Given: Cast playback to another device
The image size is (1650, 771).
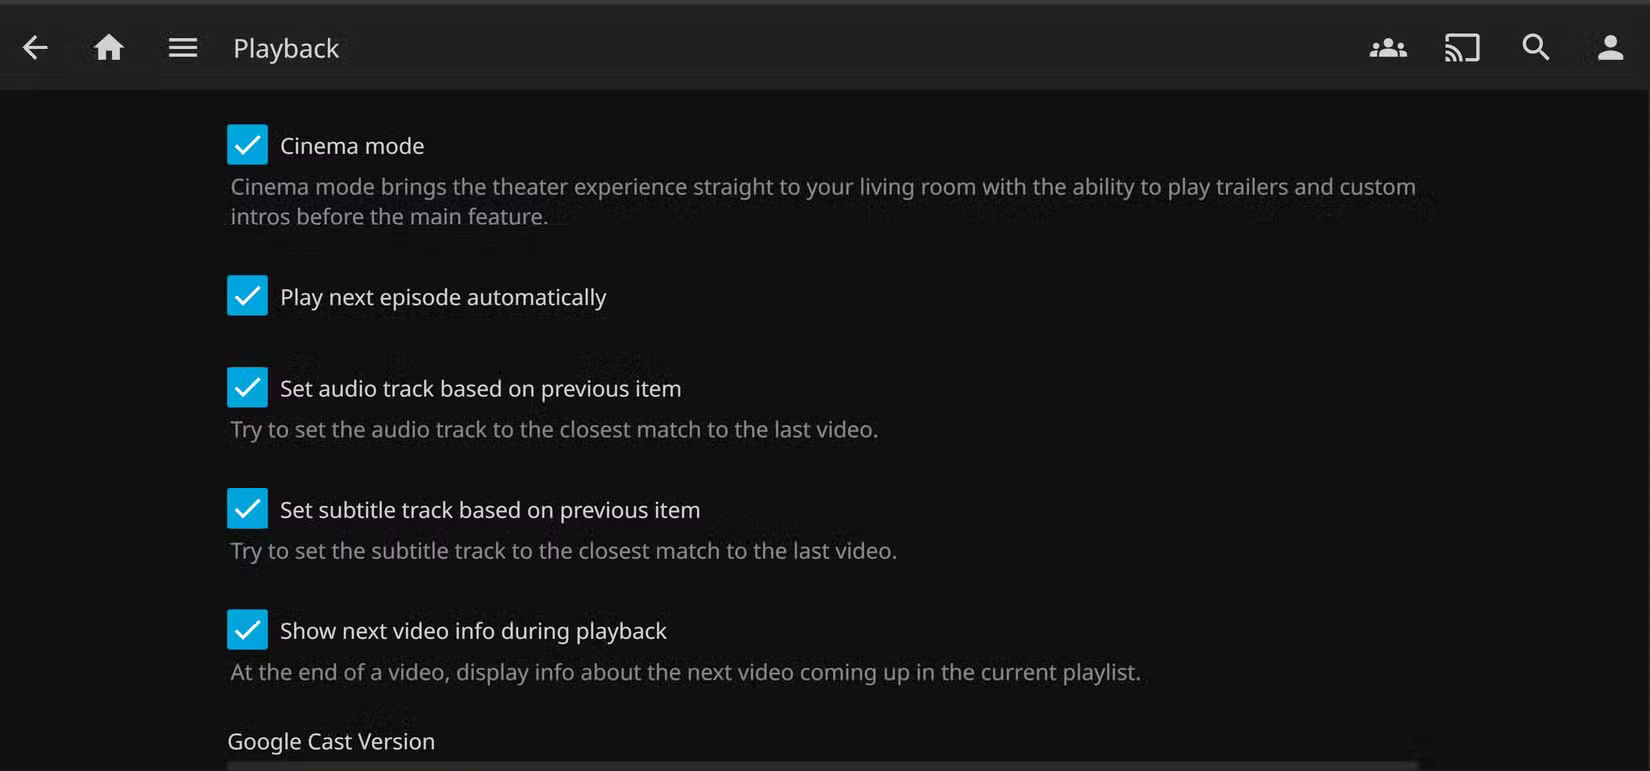Looking at the screenshot, I should tap(1462, 47).
